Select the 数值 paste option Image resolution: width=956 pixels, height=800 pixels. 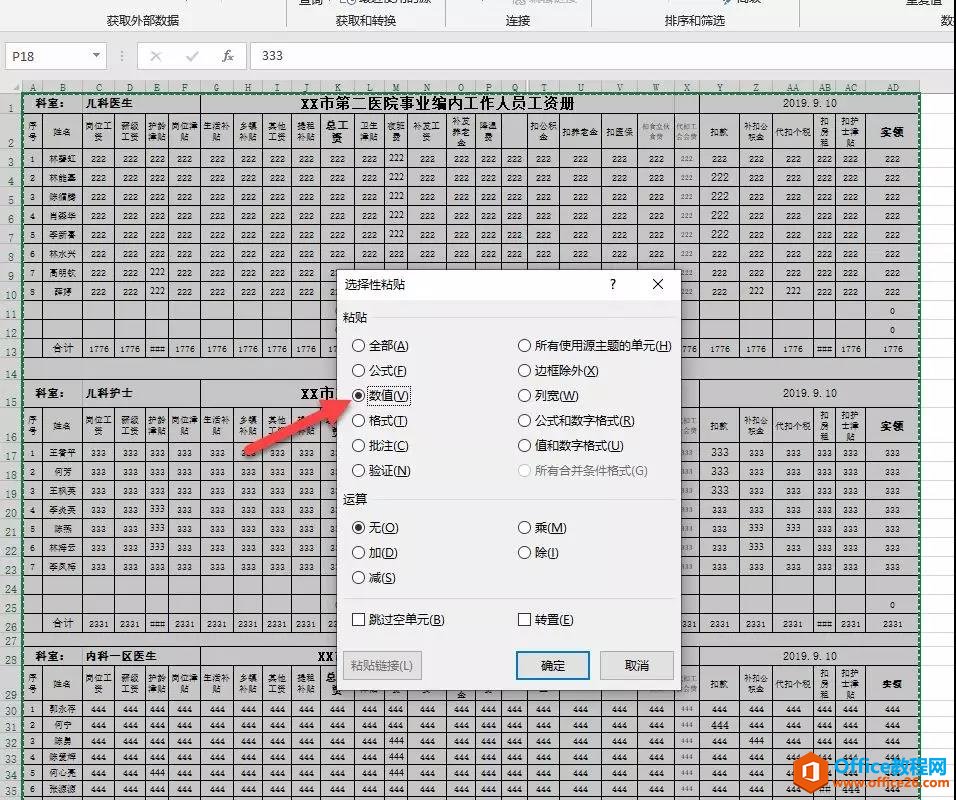coord(358,395)
